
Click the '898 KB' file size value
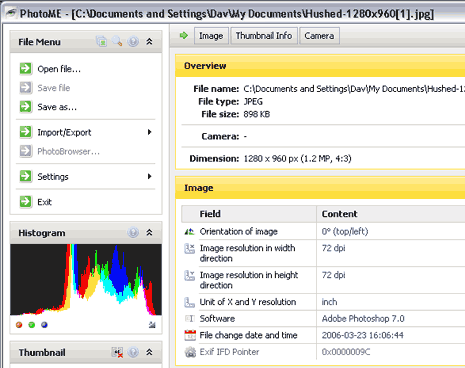(x=257, y=114)
